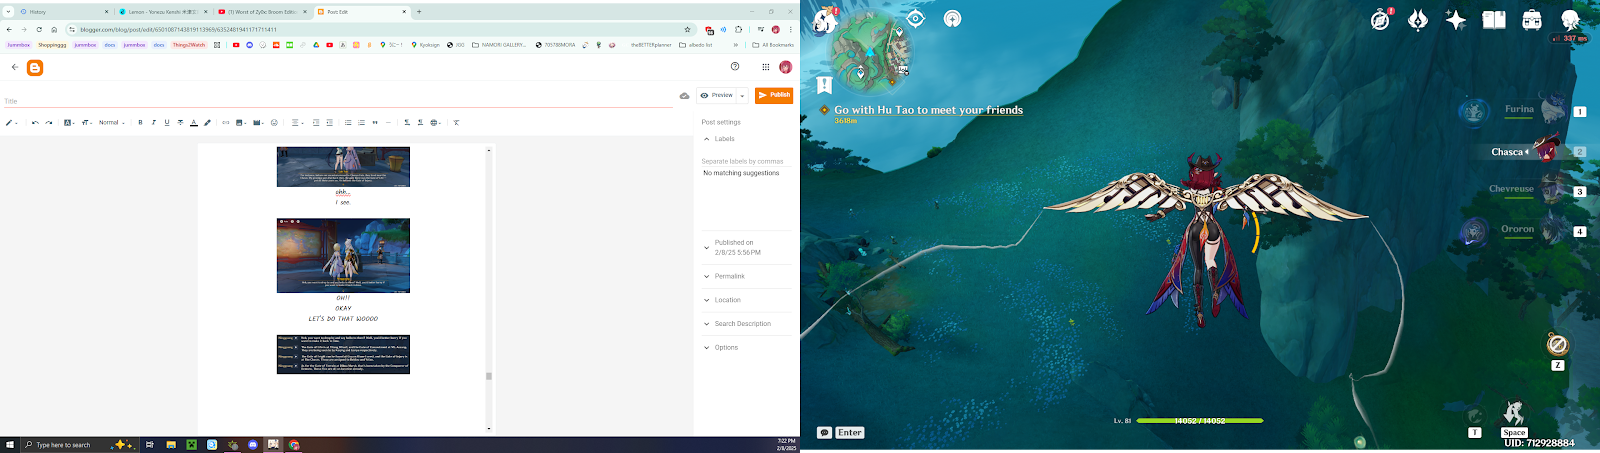Open the Normal paragraph style dropdown
The height and width of the screenshot is (453, 1600).
(x=112, y=123)
